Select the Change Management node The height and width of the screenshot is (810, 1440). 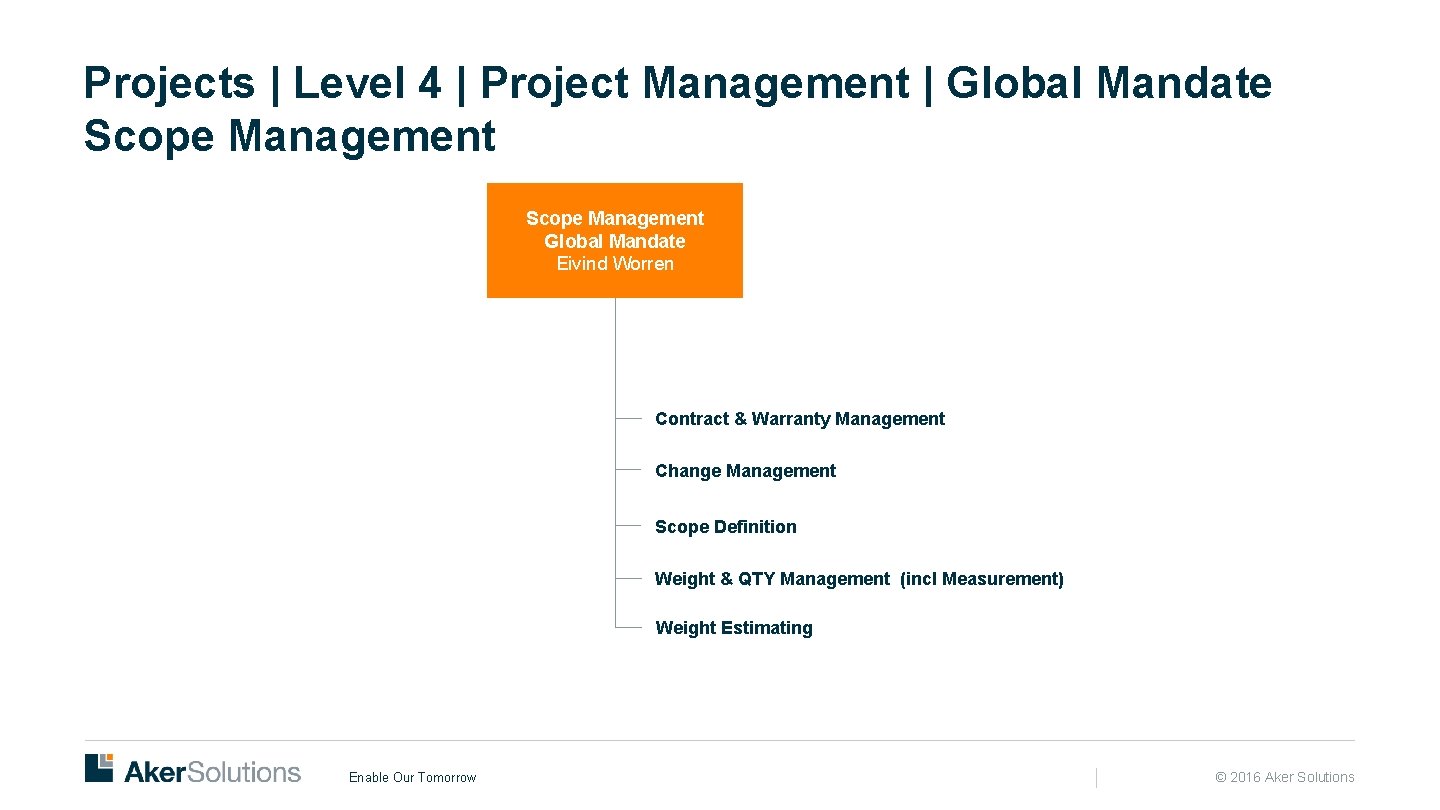pos(745,471)
